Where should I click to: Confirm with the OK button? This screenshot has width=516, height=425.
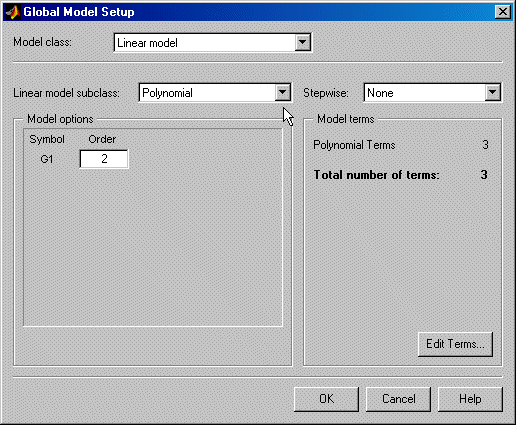pyautogui.click(x=326, y=399)
